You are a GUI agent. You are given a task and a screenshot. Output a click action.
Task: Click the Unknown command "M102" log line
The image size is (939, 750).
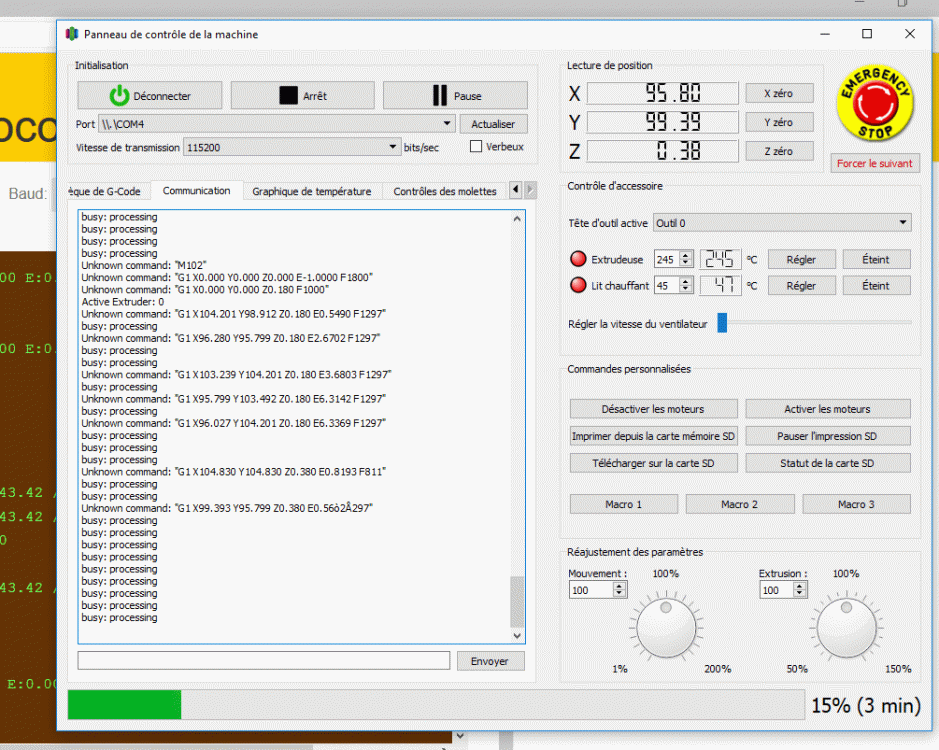click(x=144, y=265)
